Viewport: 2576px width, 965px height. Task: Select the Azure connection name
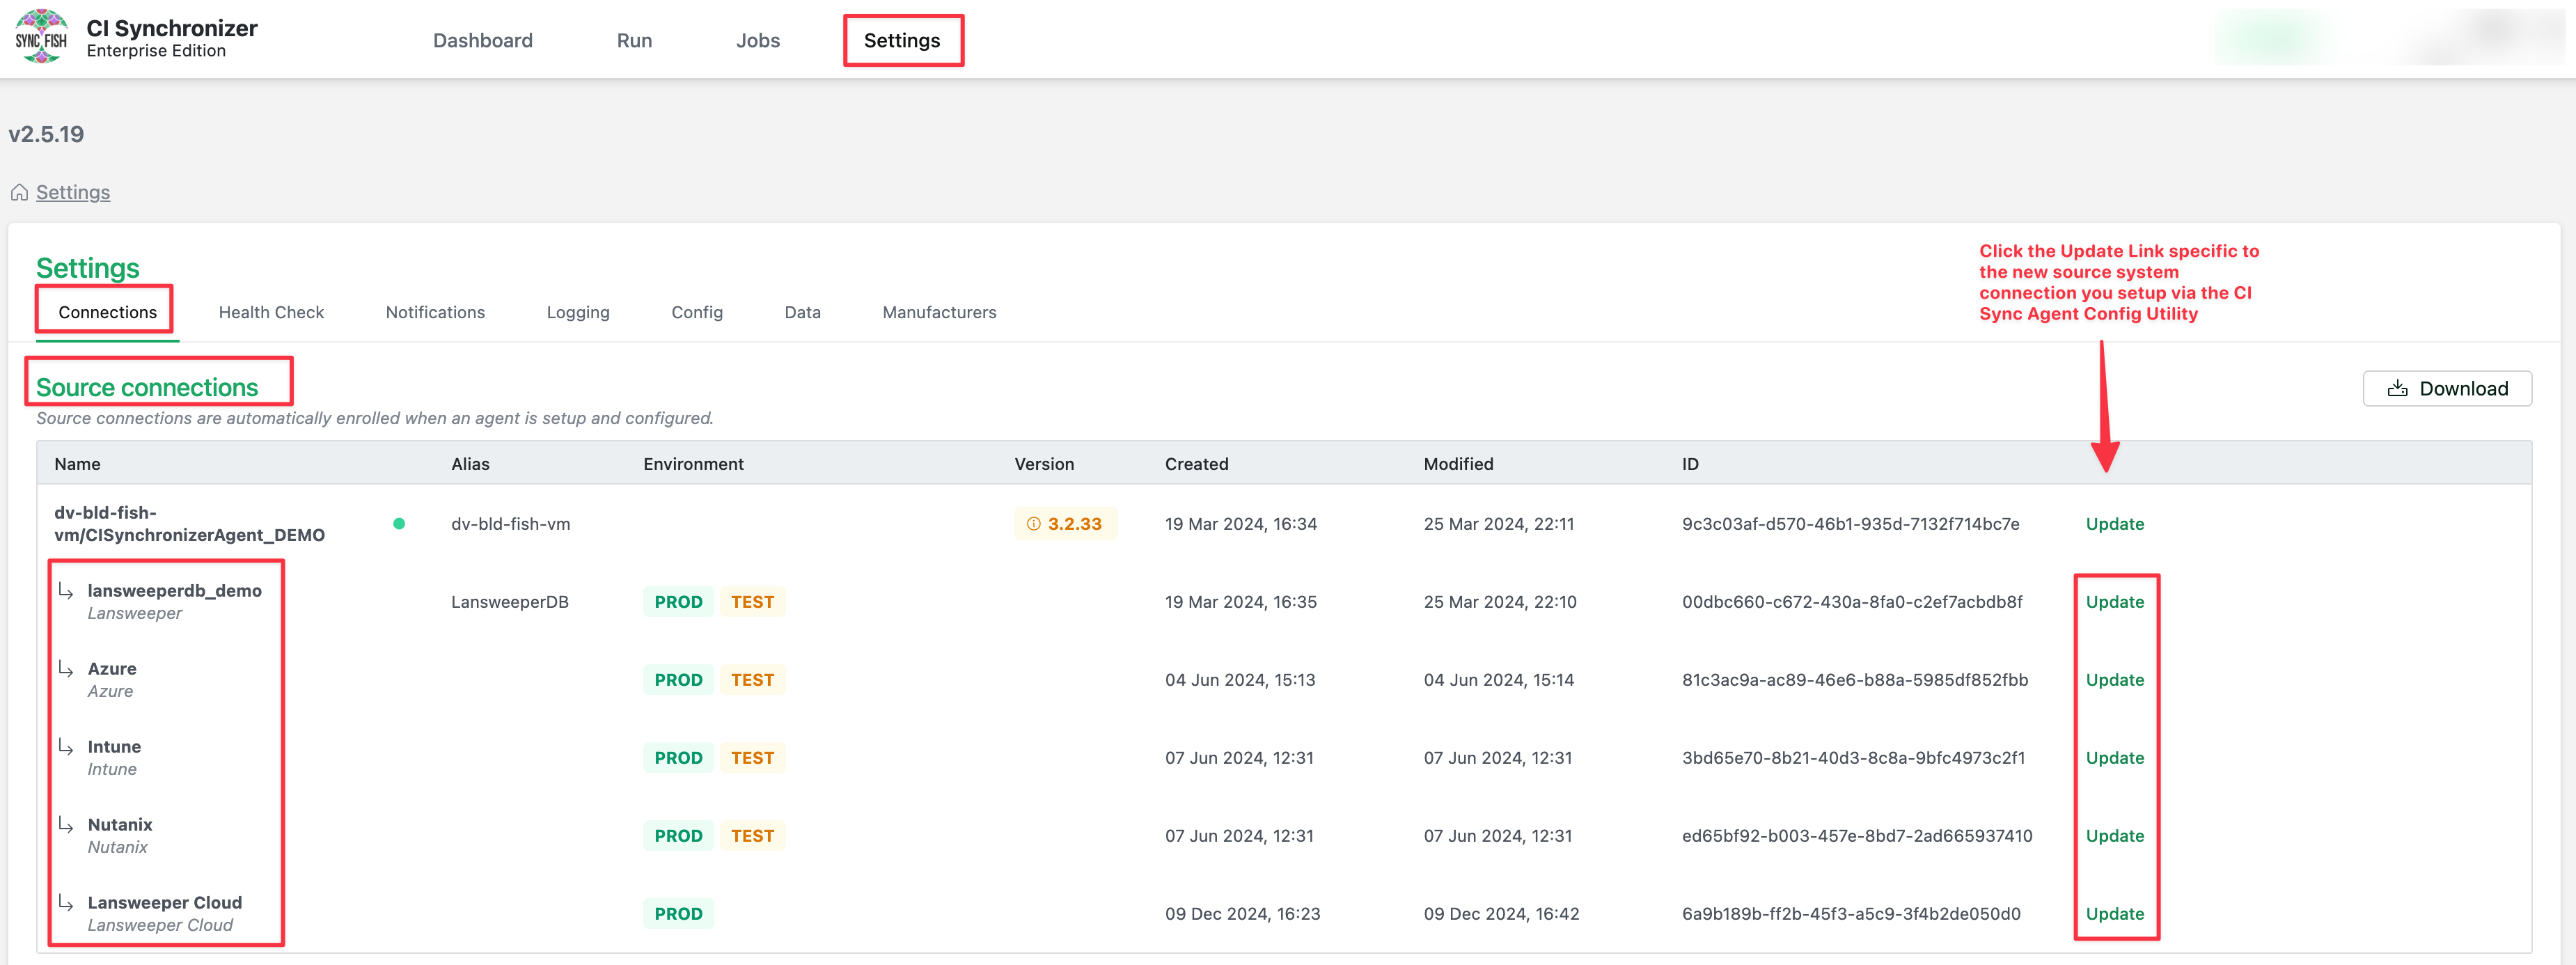[112, 668]
